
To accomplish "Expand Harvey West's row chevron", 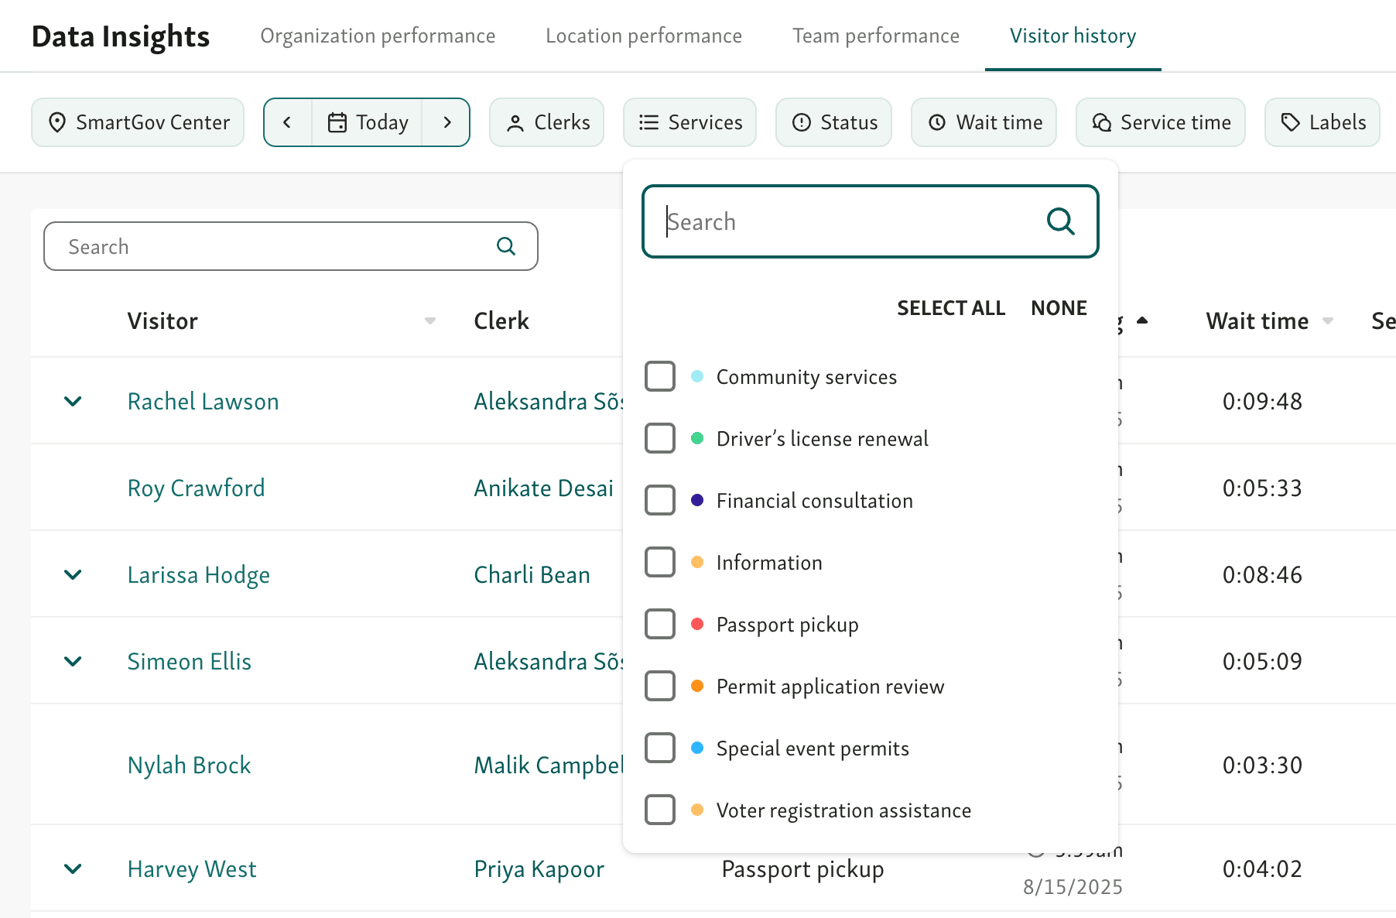I will 72,869.
